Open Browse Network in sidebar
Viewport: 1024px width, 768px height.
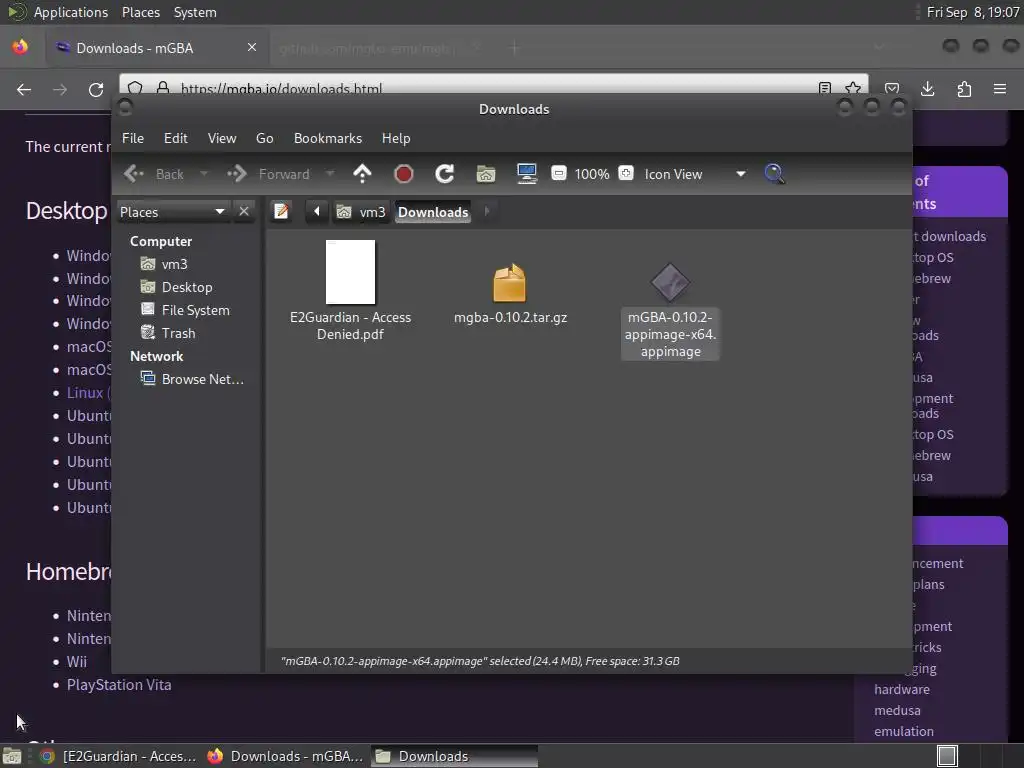[x=193, y=379]
